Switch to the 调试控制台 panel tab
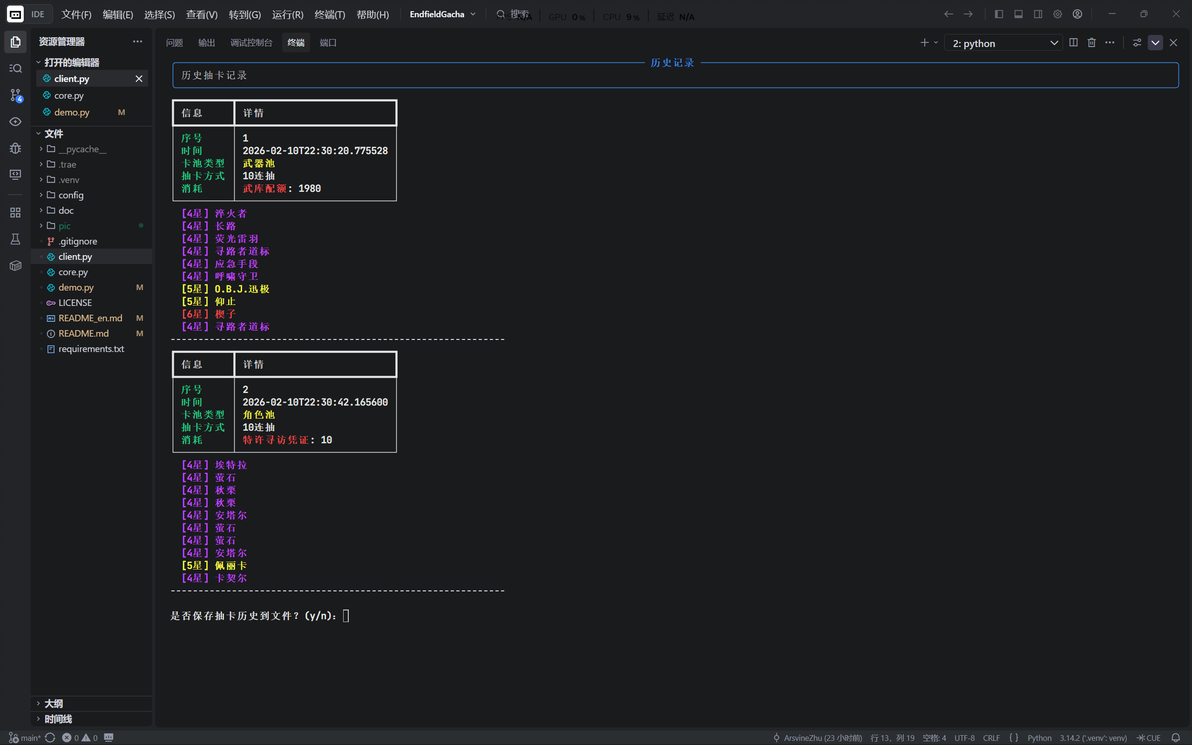This screenshot has width=1192, height=745. [252, 43]
